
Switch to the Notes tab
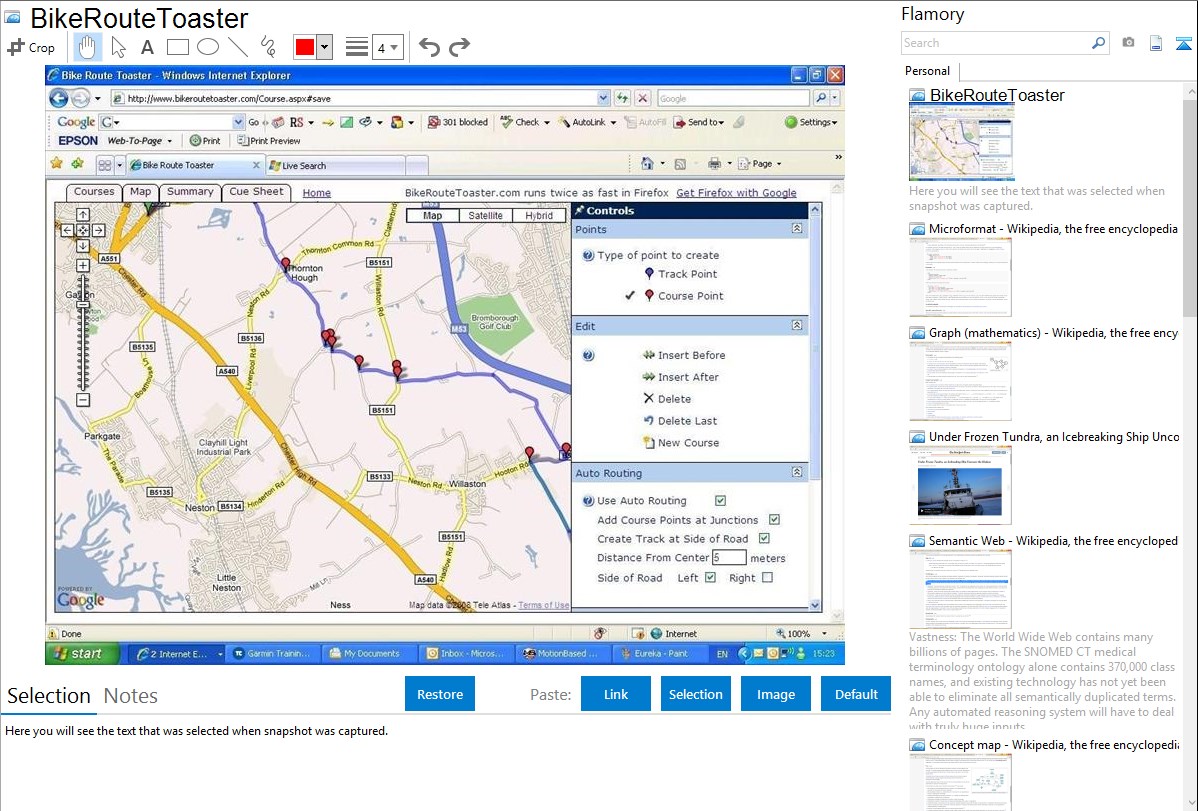pos(131,696)
